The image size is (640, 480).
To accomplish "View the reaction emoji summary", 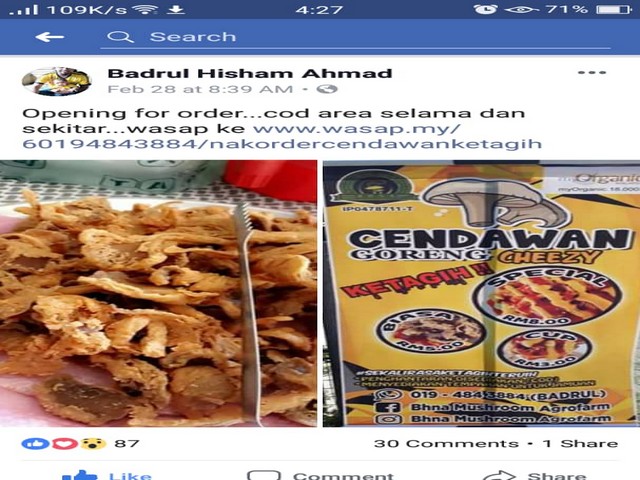I will [x=64, y=444].
